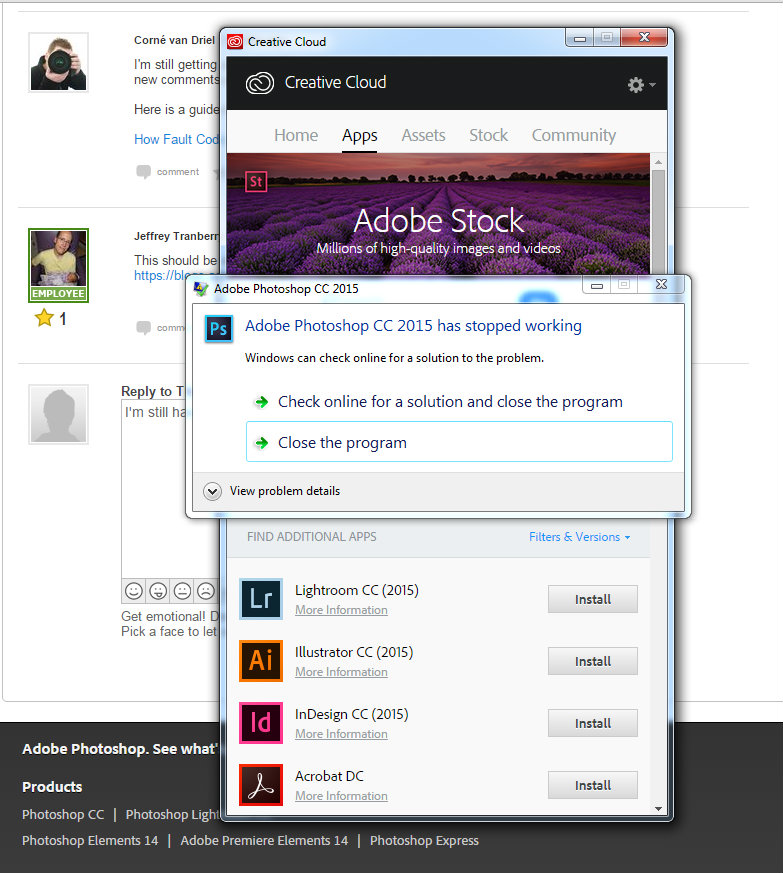Expand View problem details chevron
The height and width of the screenshot is (873, 783).
(x=212, y=491)
